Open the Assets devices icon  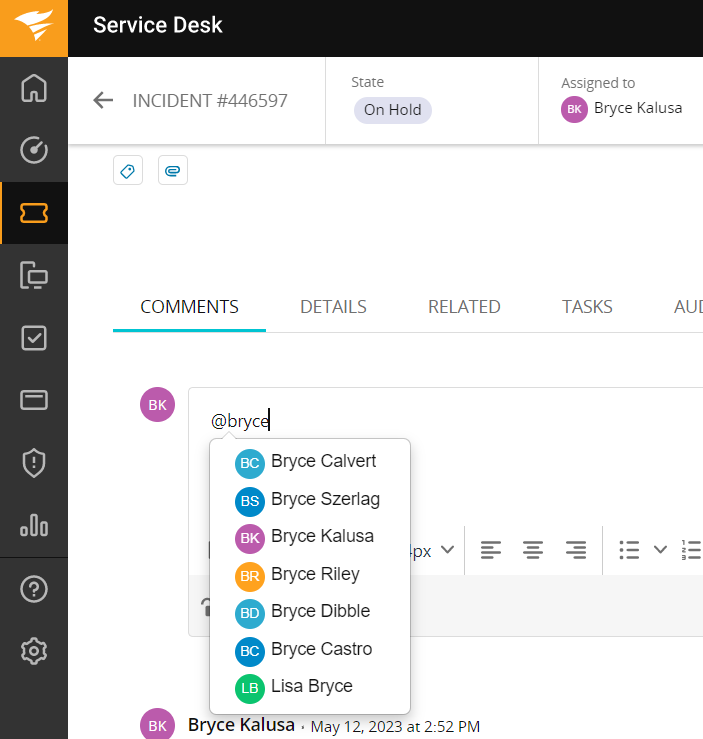pyautogui.click(x=34, y=275)
